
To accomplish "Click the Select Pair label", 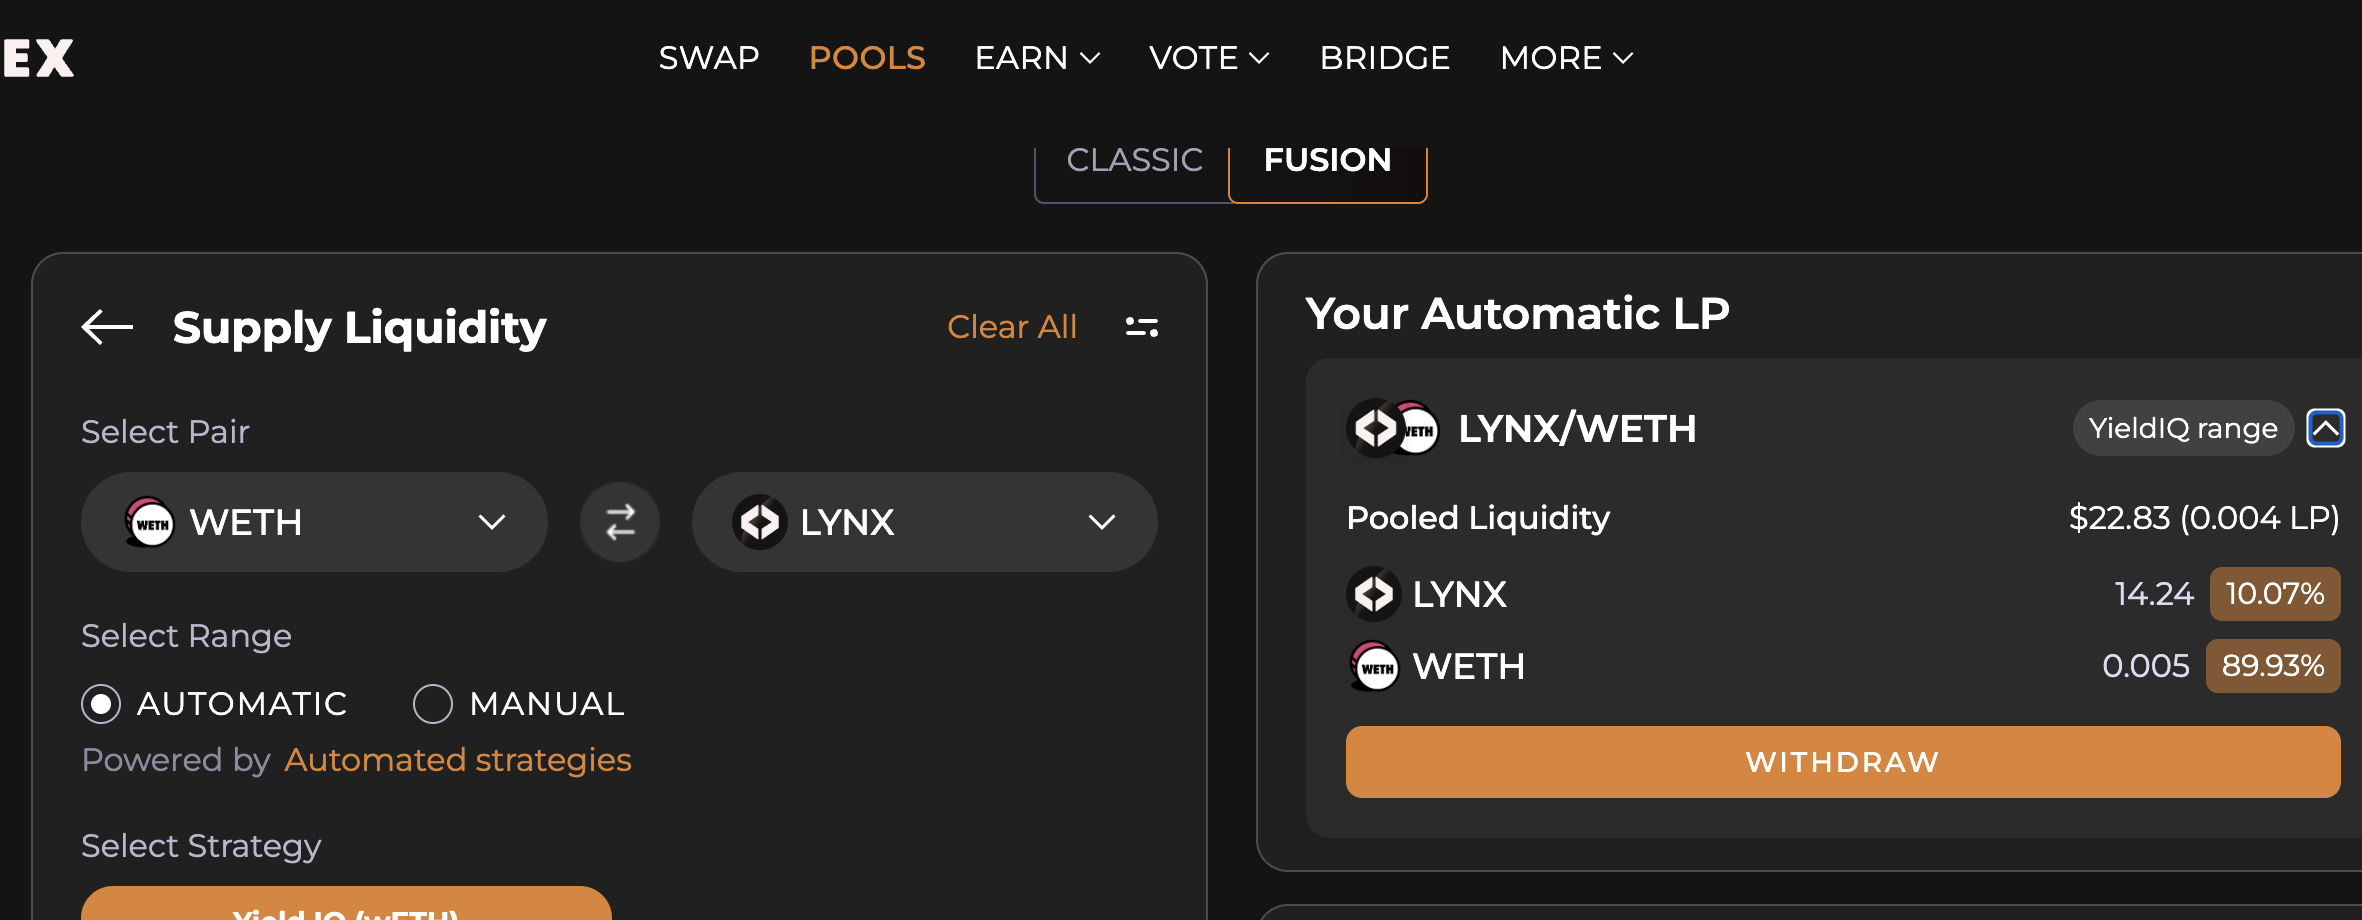I will point(165,432).
